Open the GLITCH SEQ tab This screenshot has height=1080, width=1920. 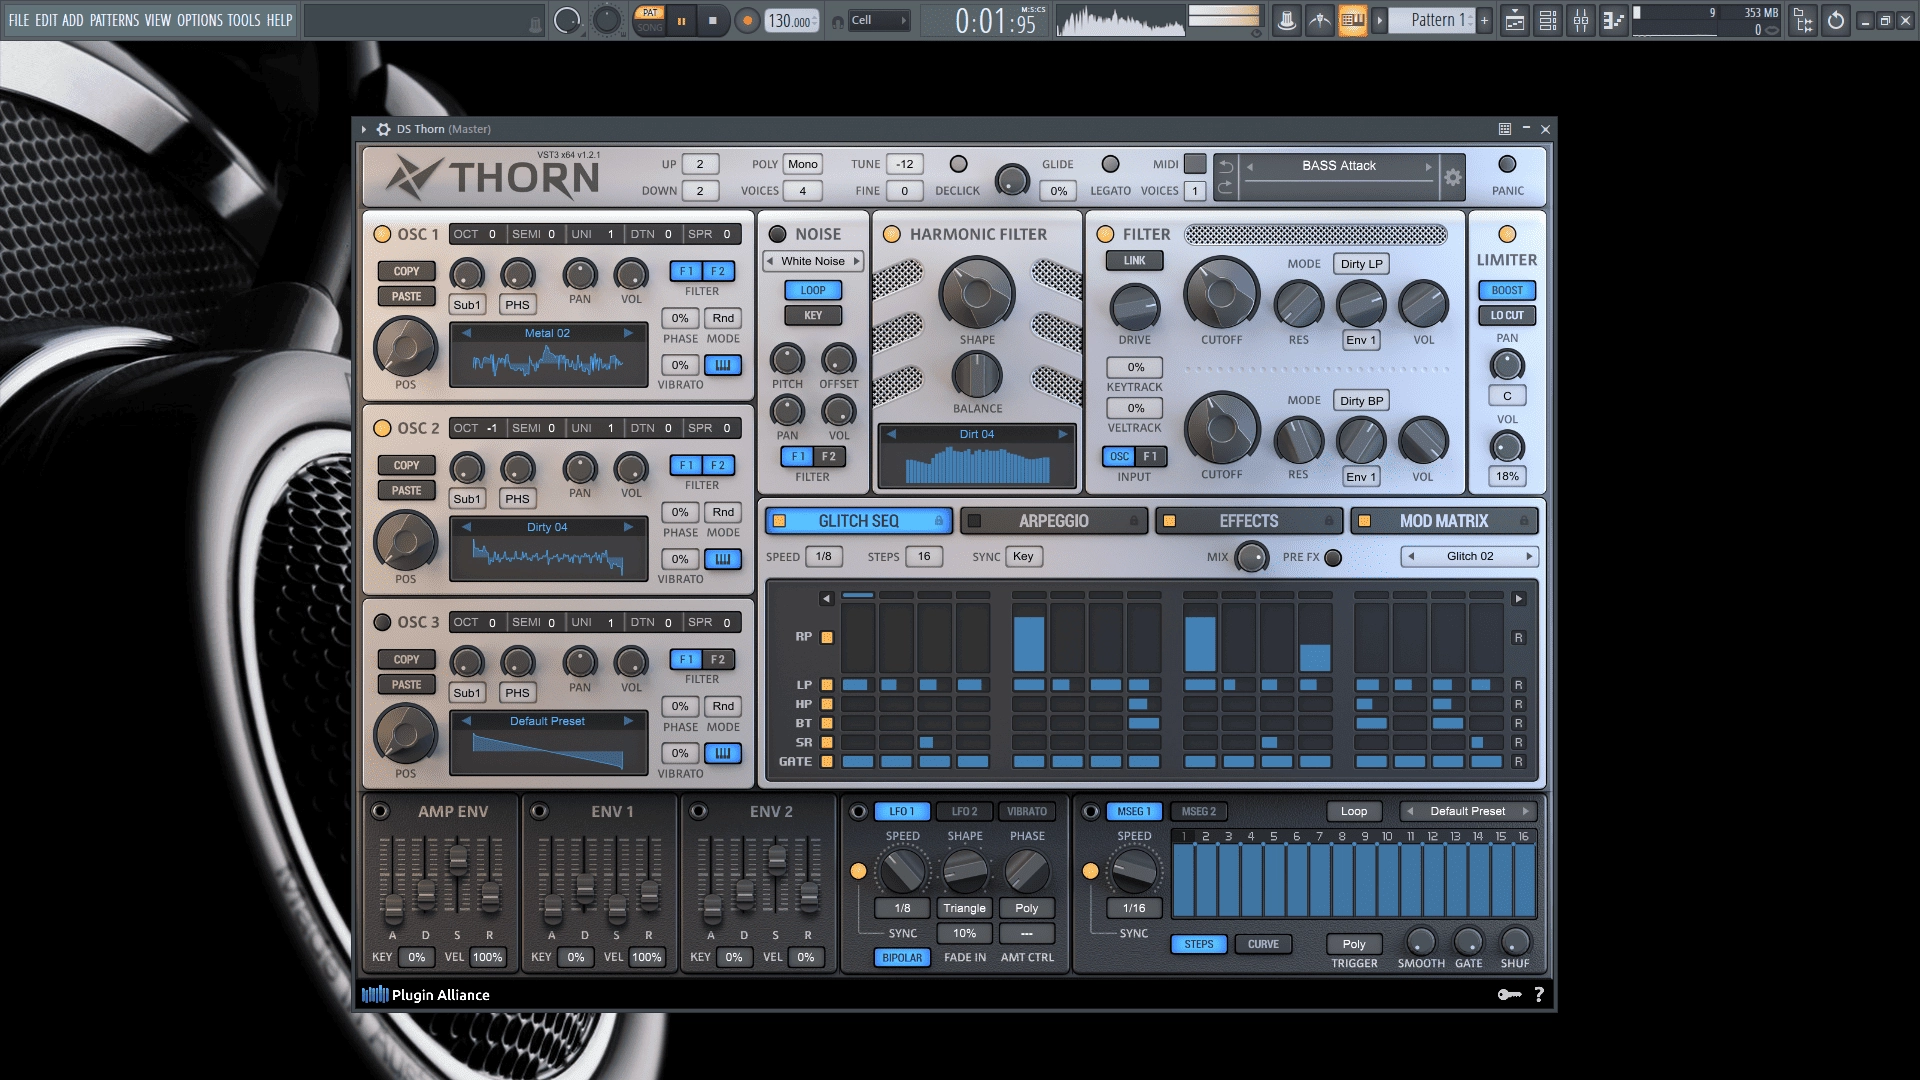(x=858, y=521)
